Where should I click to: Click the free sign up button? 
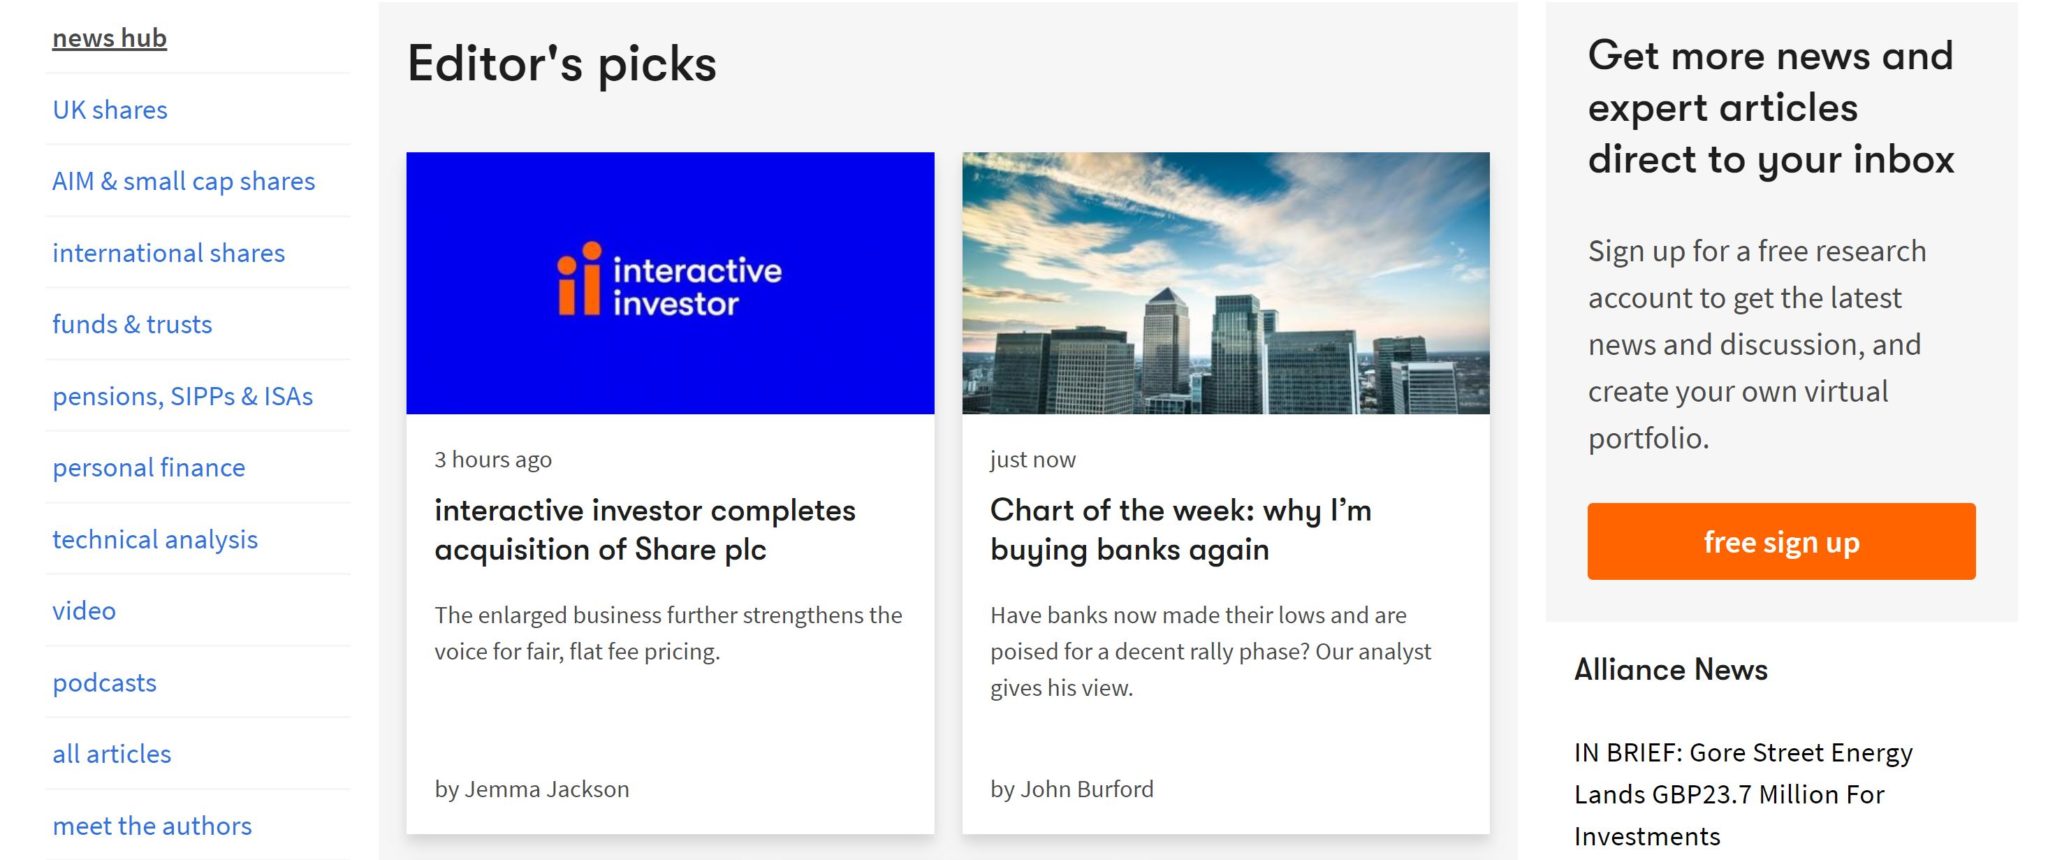pyautogui.click(x=1781, y=541)
